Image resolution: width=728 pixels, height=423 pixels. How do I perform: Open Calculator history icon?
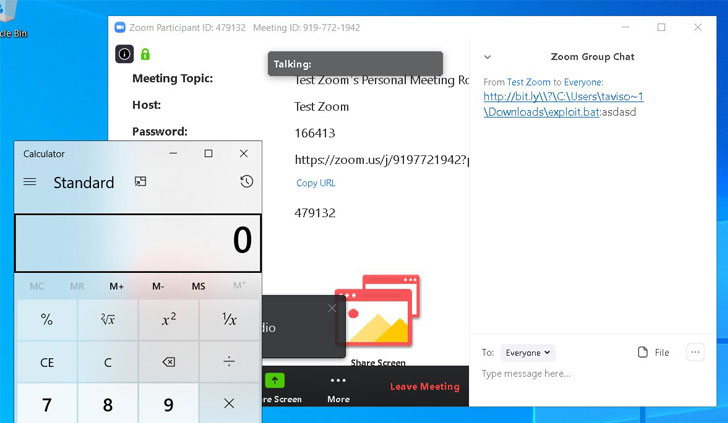[x=247, y=182]
